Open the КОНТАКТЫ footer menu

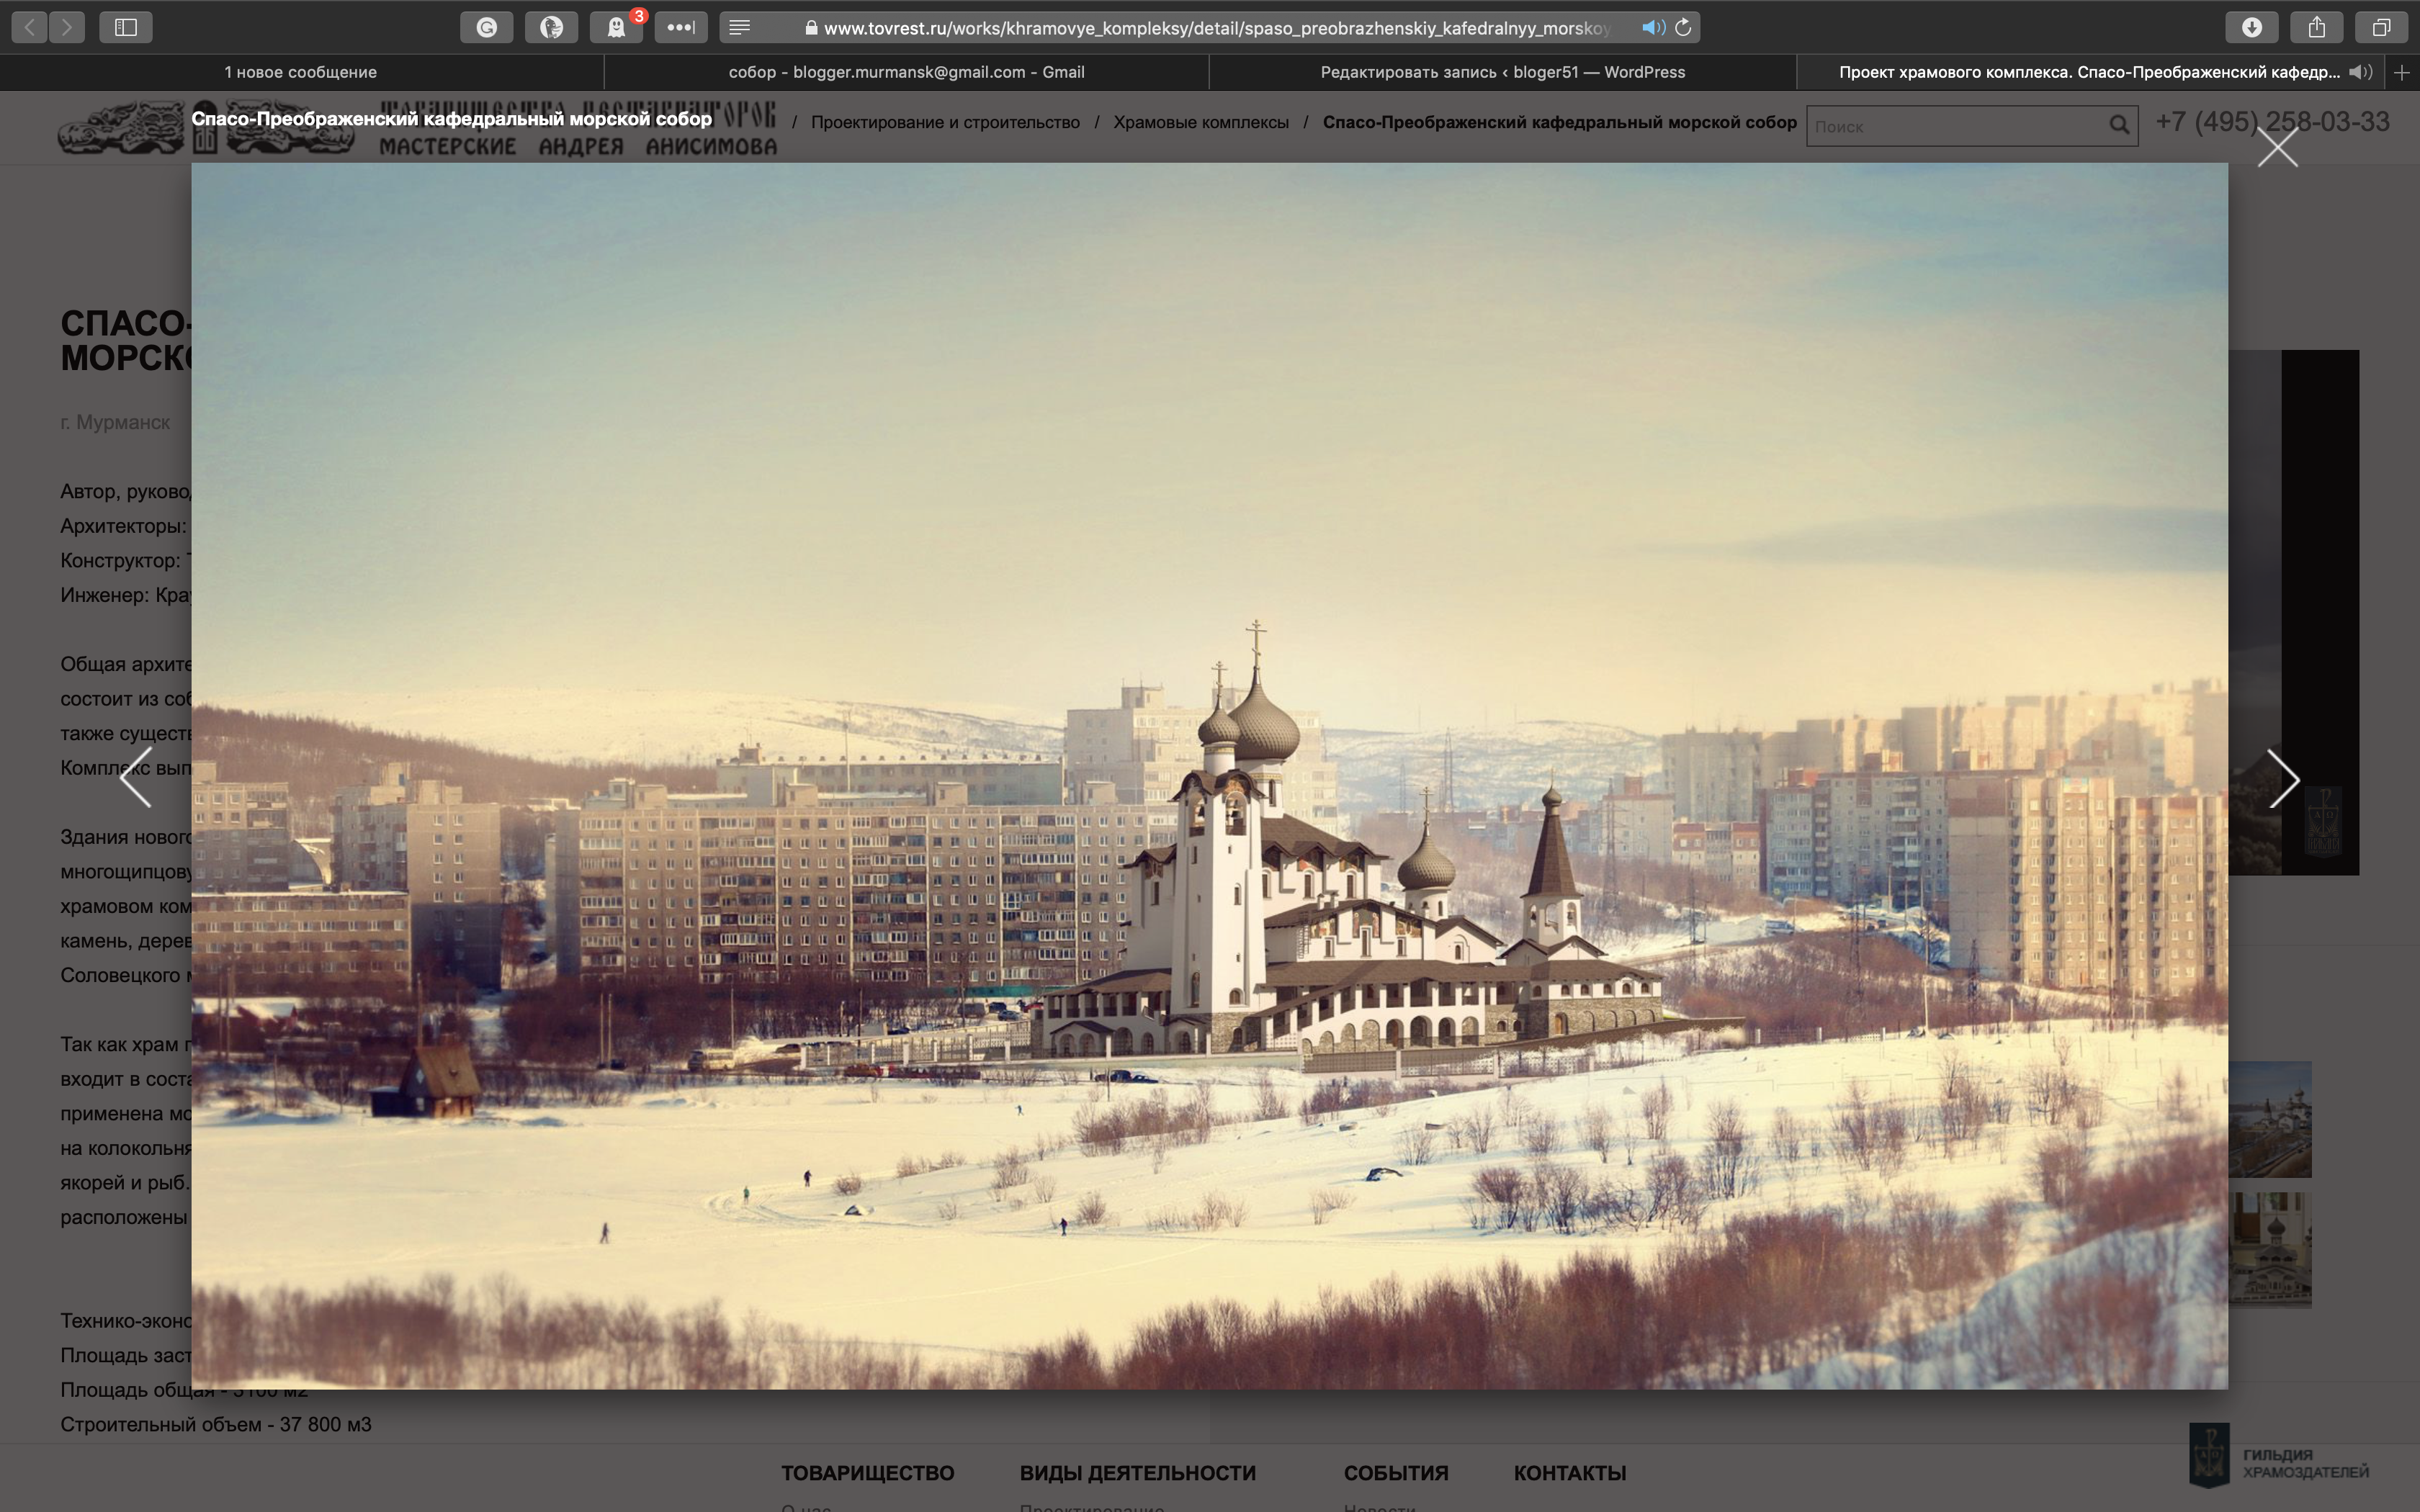[x=1569, y=1472]
